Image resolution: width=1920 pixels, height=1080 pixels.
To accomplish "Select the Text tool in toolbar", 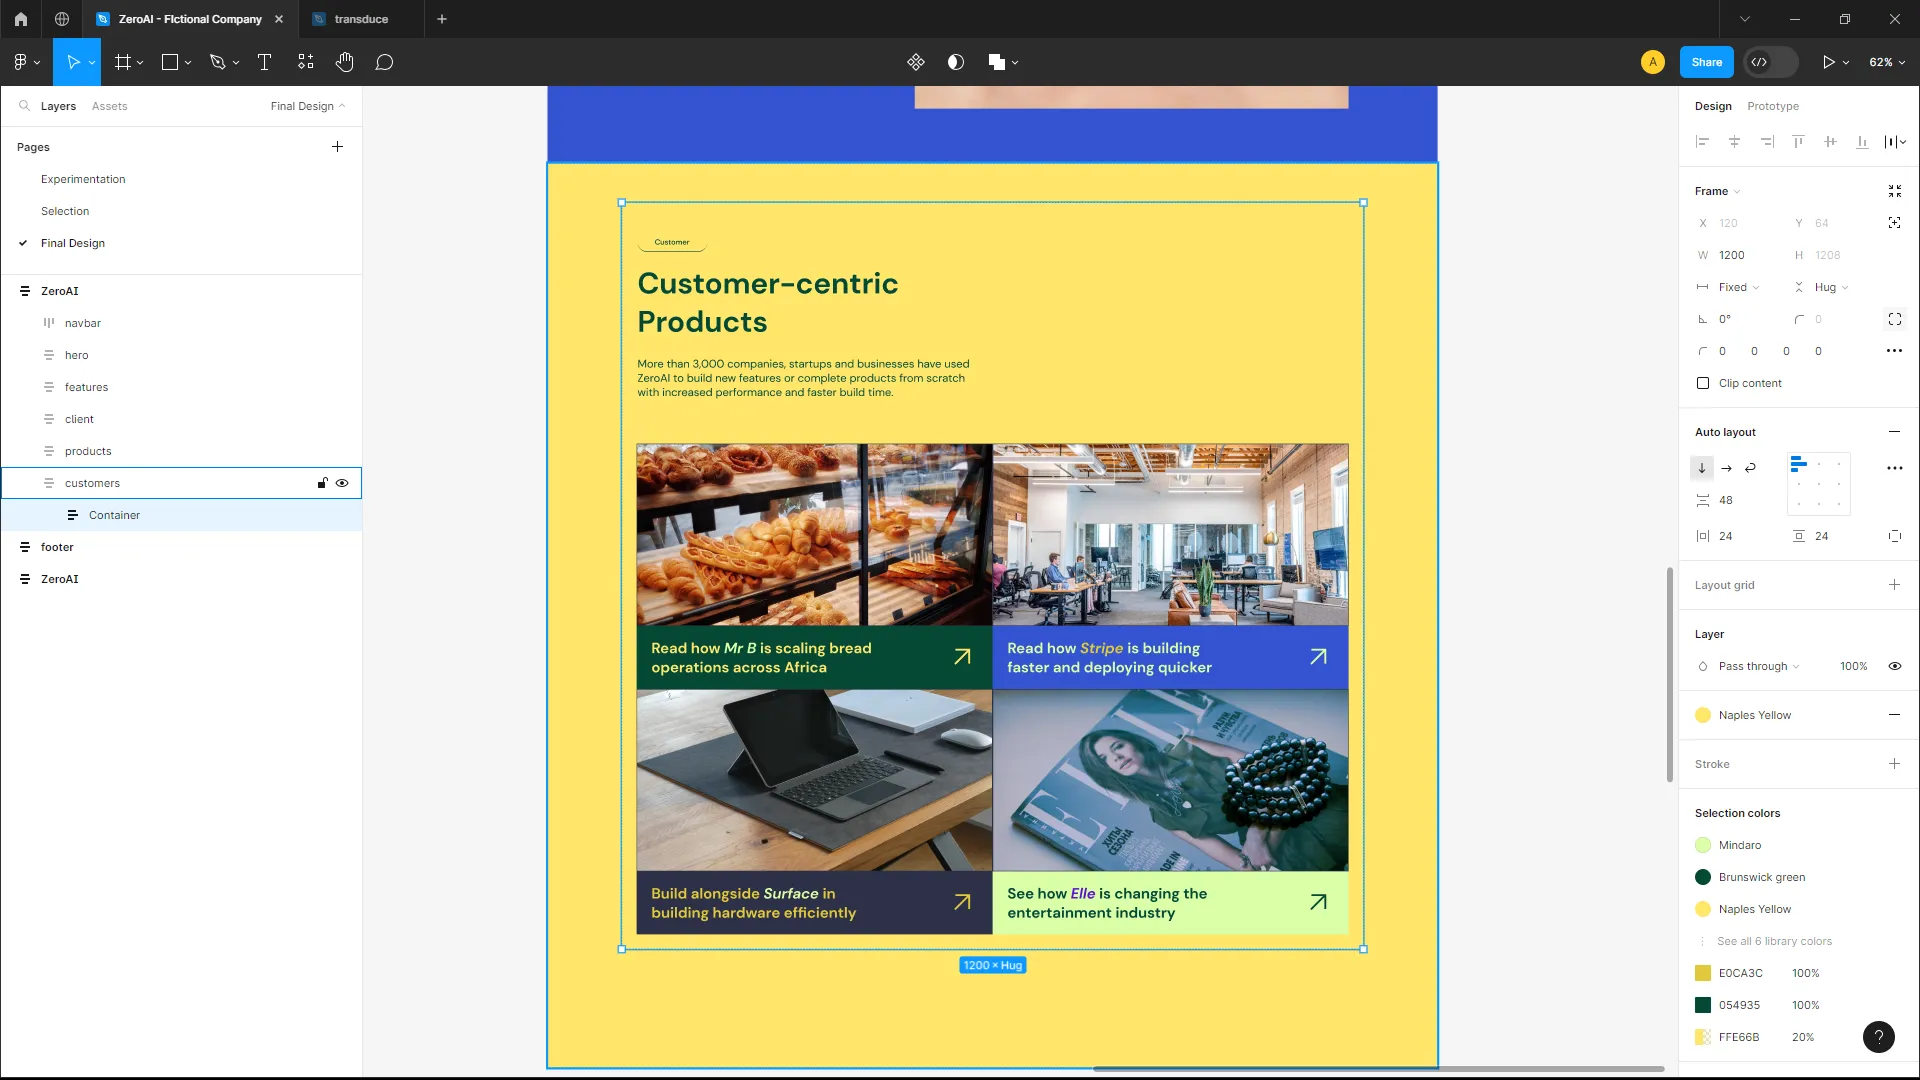I will [x=264, y=62].
